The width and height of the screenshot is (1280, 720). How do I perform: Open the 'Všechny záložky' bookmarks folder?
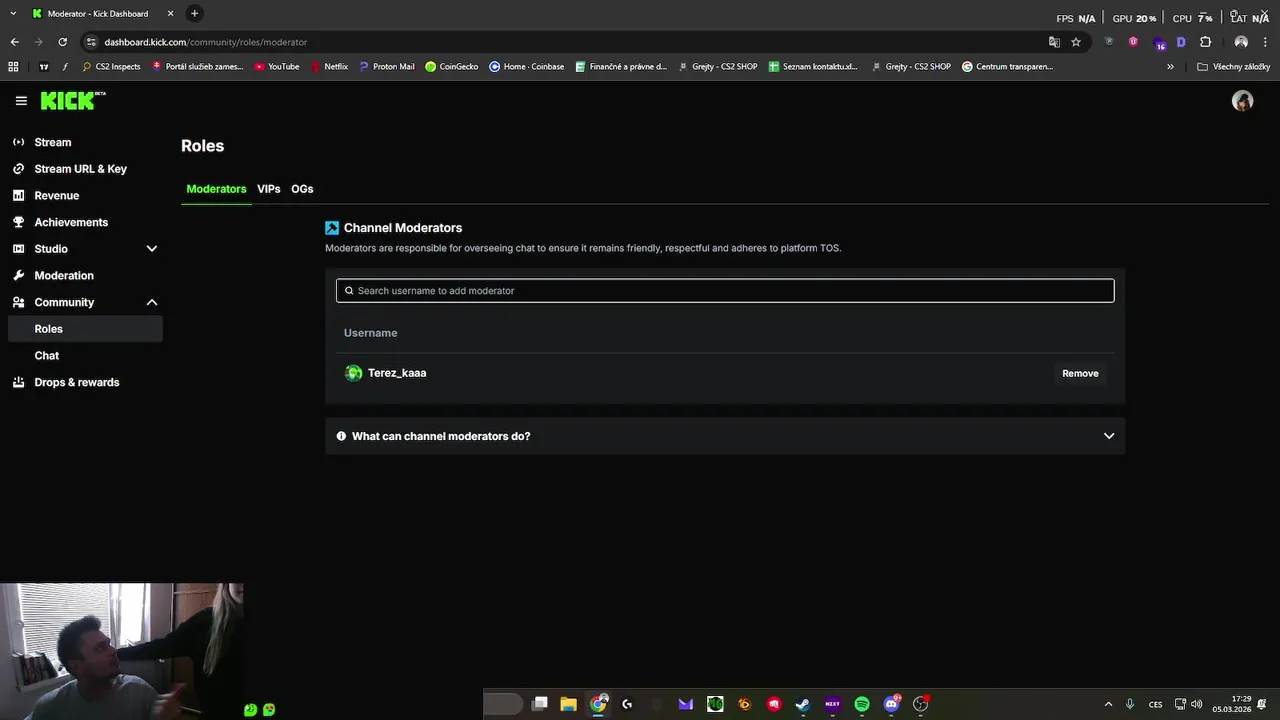point(1233,67)
